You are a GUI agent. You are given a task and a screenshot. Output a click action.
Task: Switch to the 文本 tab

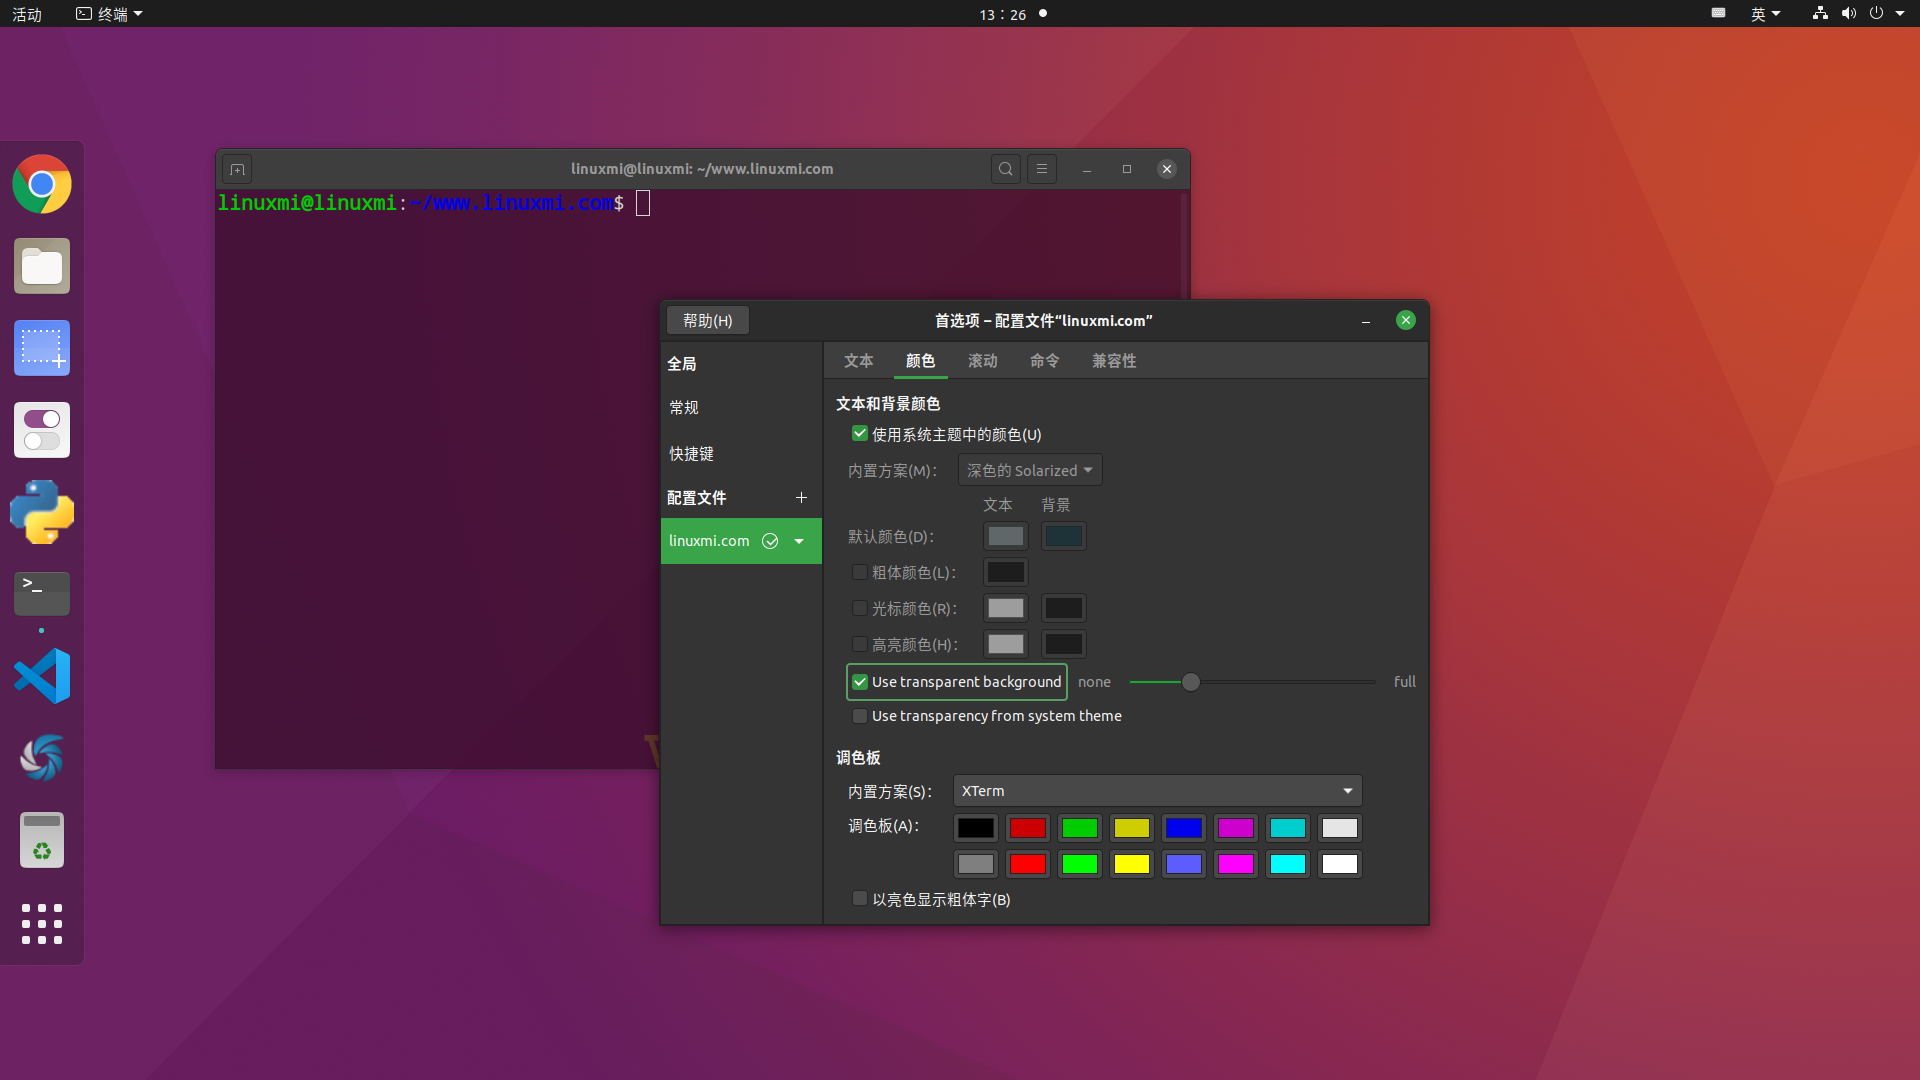coord(858,361)
